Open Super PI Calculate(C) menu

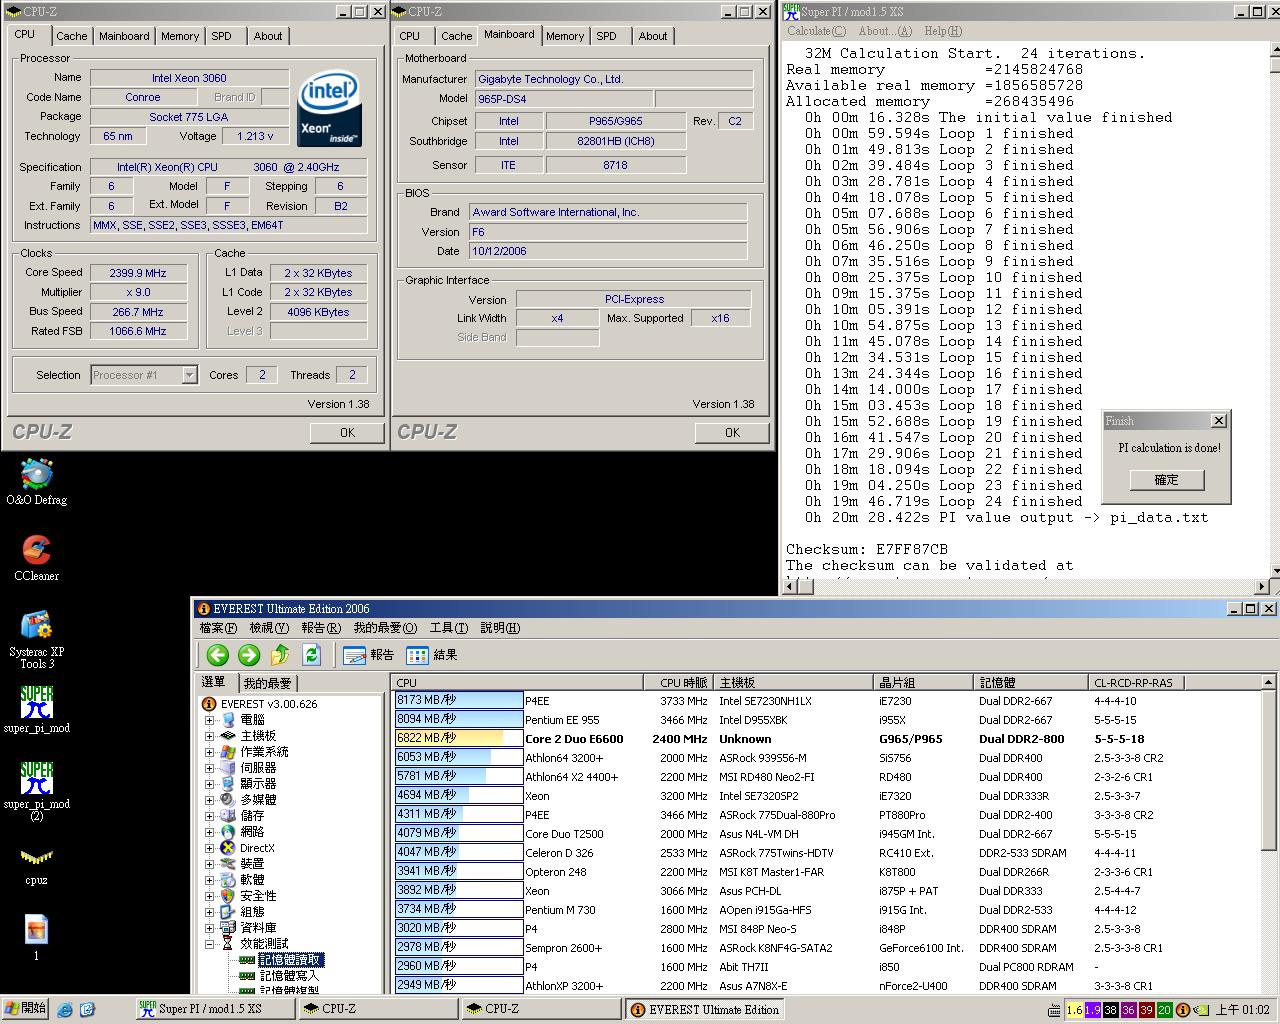[816, 31]
